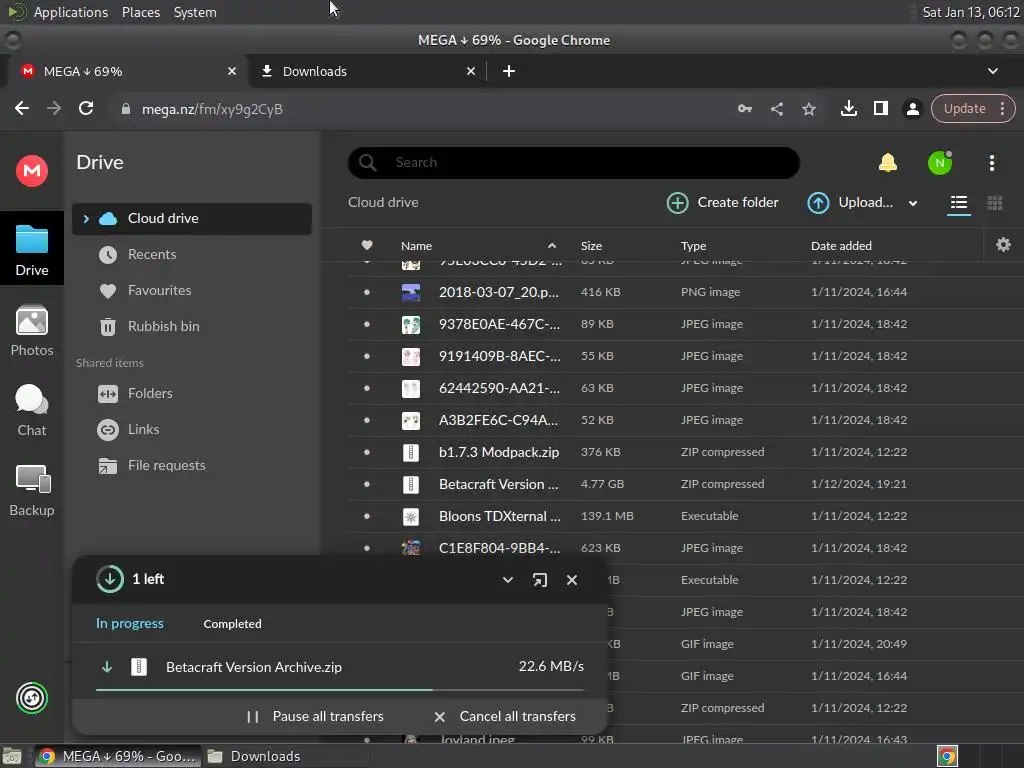Viewport: 1024px width, 768px height.
Task: Open the Photos section
Action: click(31, 330)
